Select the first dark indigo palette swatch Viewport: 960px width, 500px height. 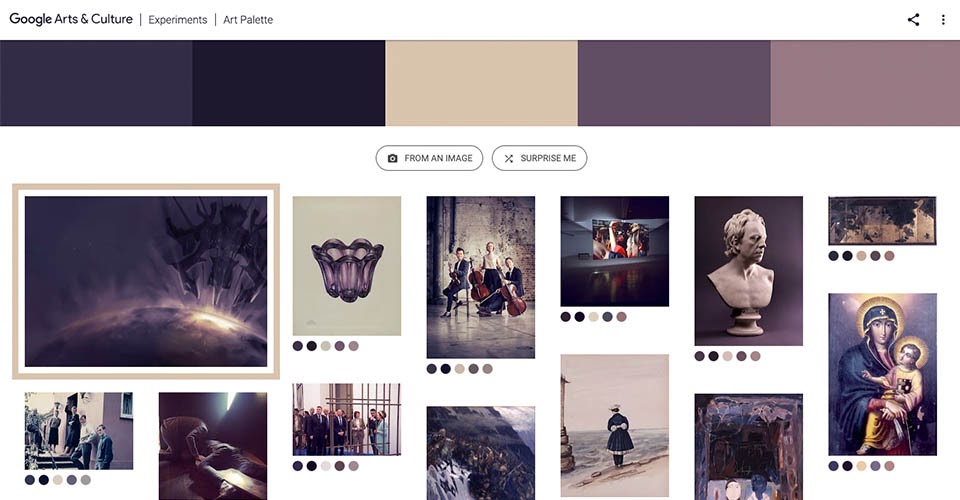pyautogui.click(x=96, y=83)
